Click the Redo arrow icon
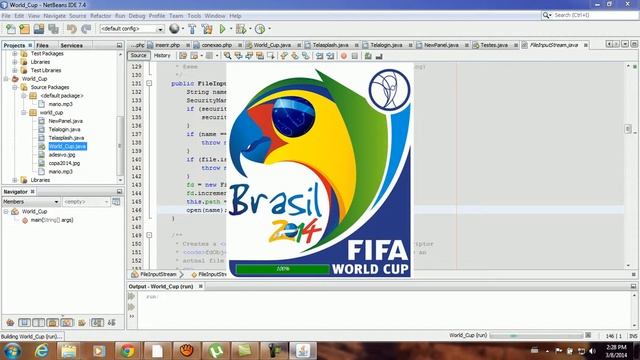 [86, 29]
